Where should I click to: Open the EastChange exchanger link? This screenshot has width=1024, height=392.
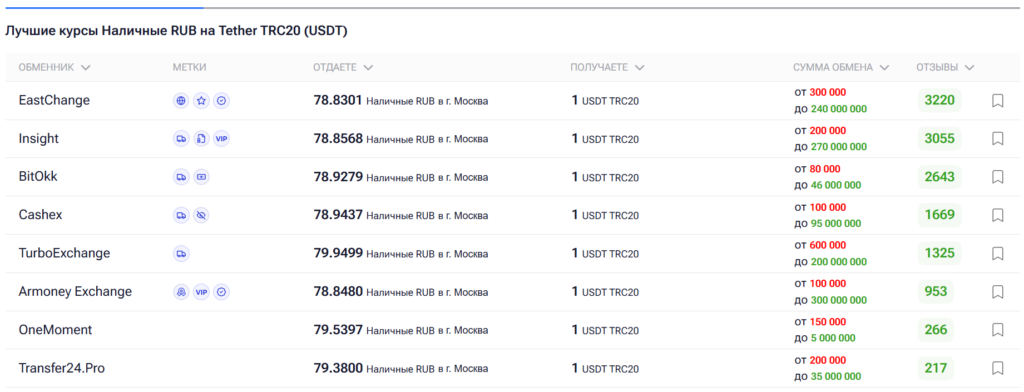(x=54, y=101)
